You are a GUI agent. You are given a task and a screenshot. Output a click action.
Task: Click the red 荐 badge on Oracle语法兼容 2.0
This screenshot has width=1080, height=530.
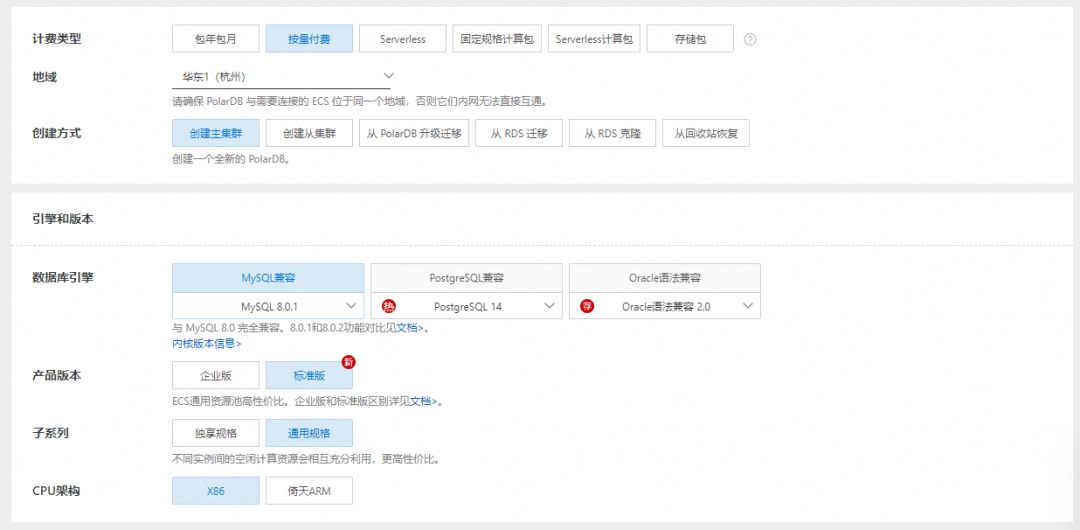point(587,306)
